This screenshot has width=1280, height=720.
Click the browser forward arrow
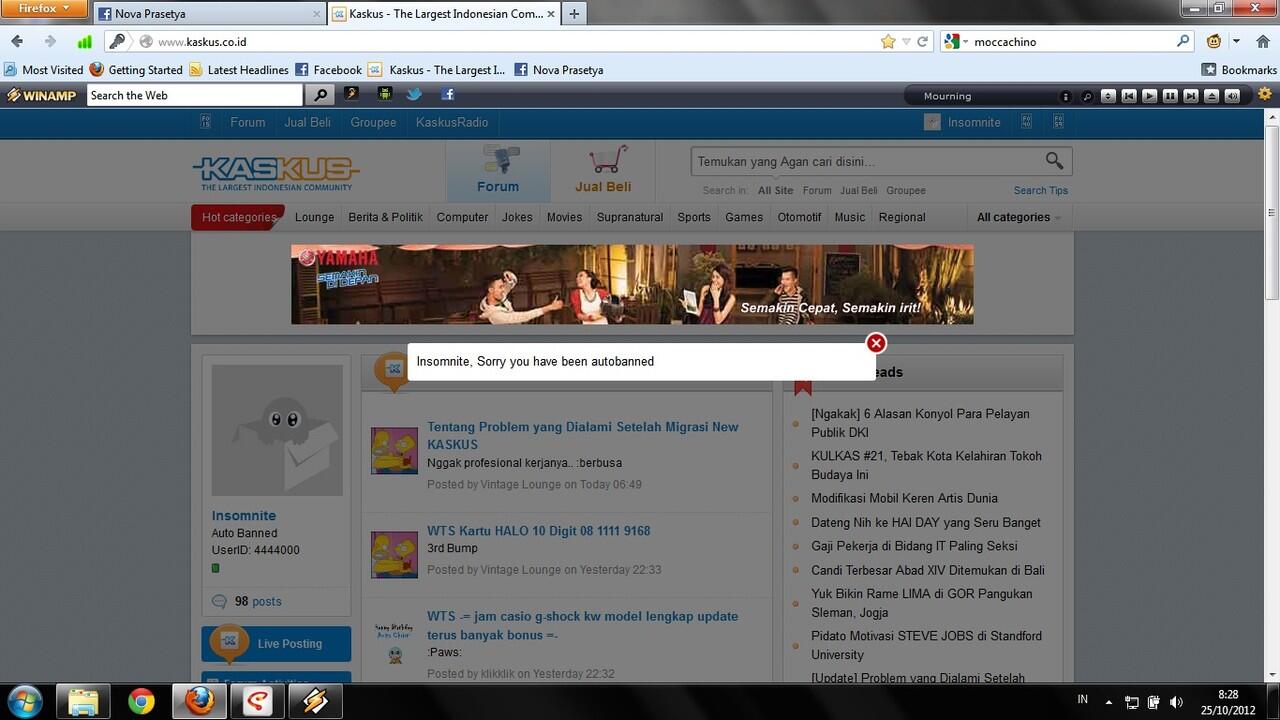(50, 42)
